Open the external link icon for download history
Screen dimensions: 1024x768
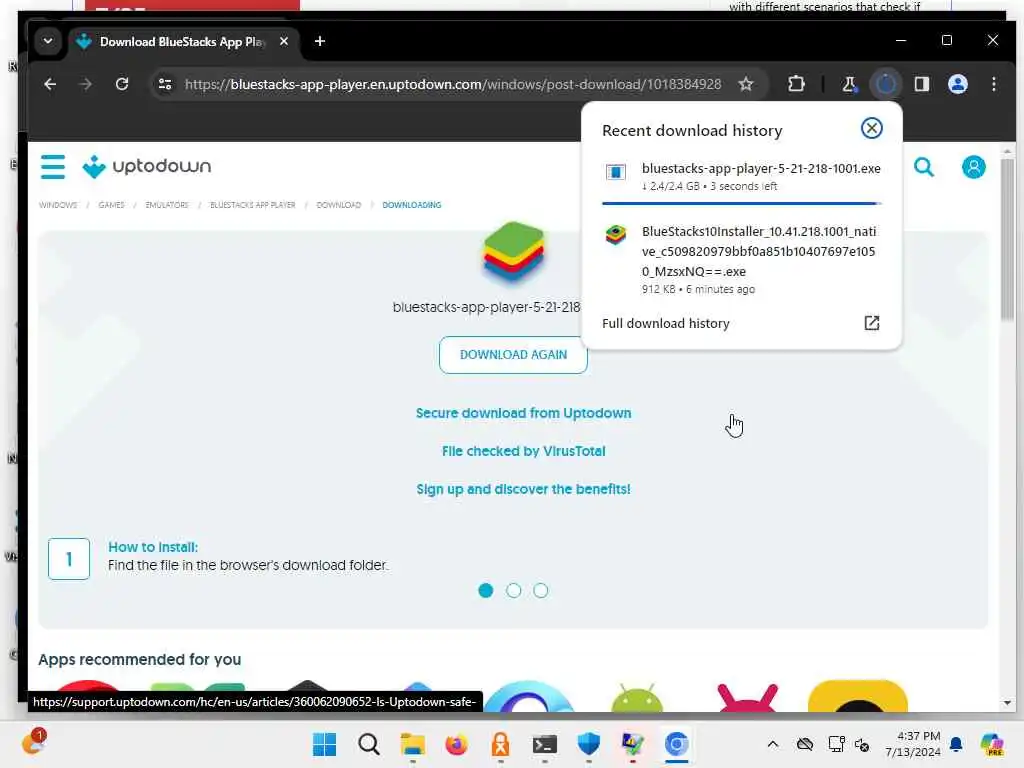[x=872, y=323]
